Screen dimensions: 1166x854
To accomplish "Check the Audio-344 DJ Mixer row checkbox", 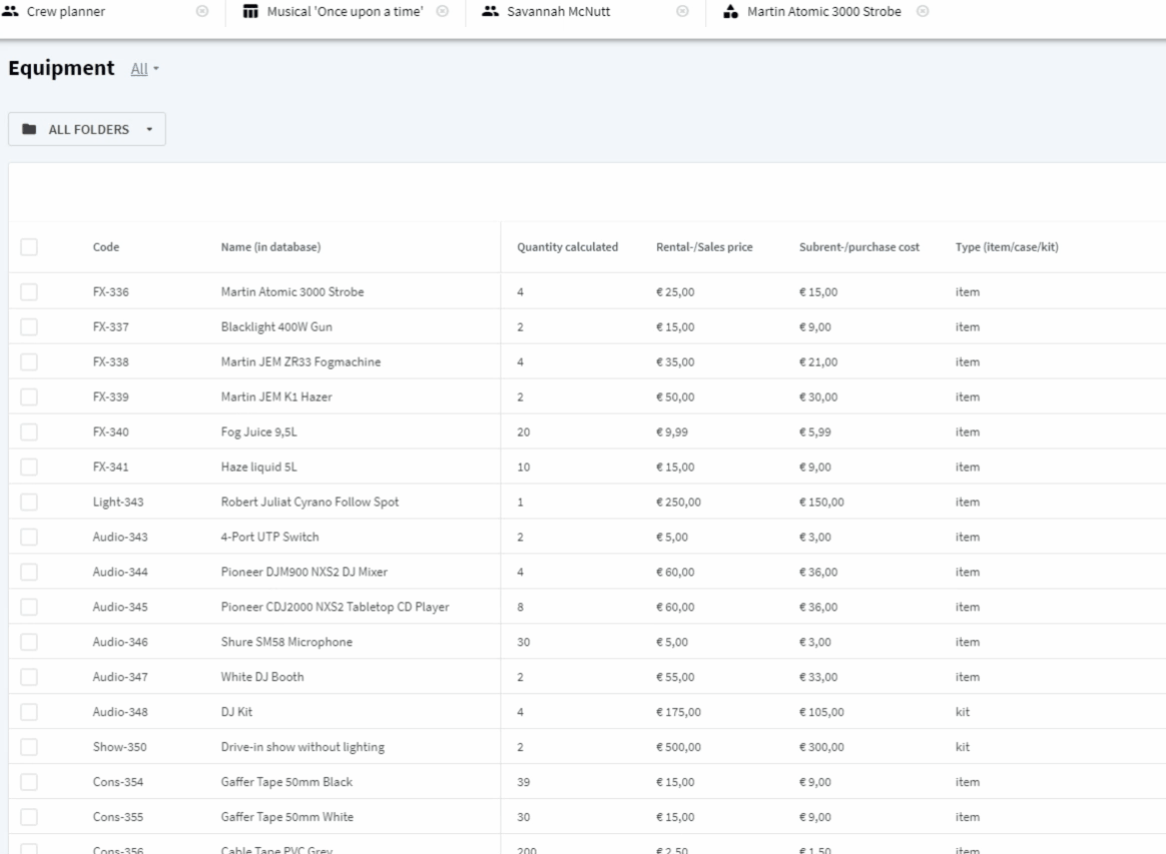I will pyautogui.click(x=29, y=571).
